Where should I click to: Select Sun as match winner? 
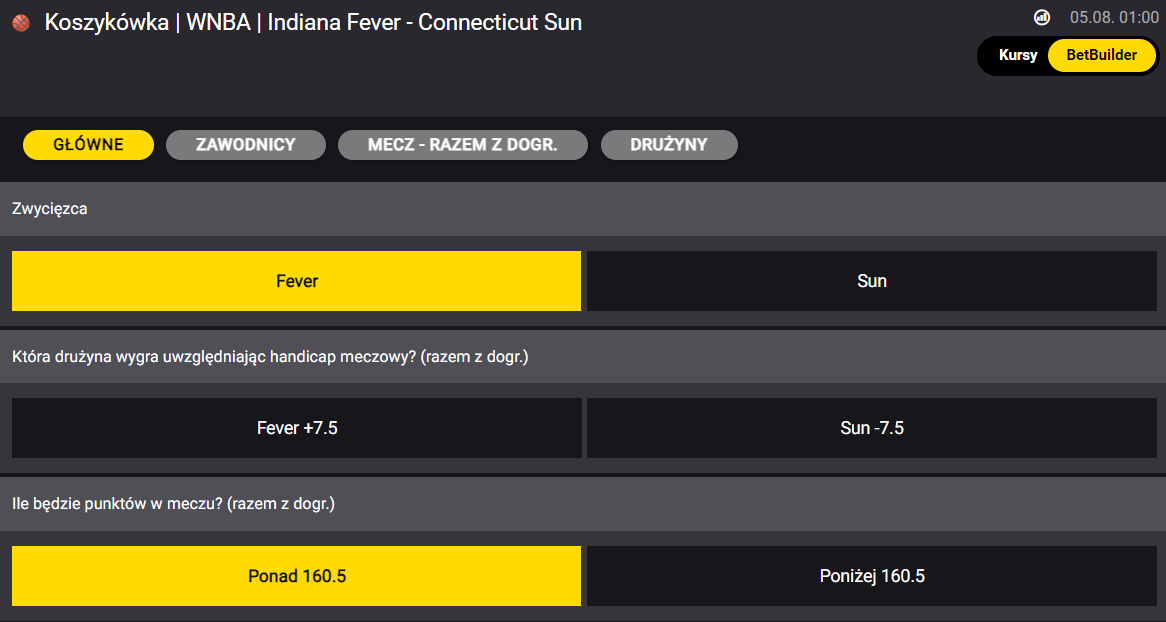pyautogui.click(x=871, y=281)
